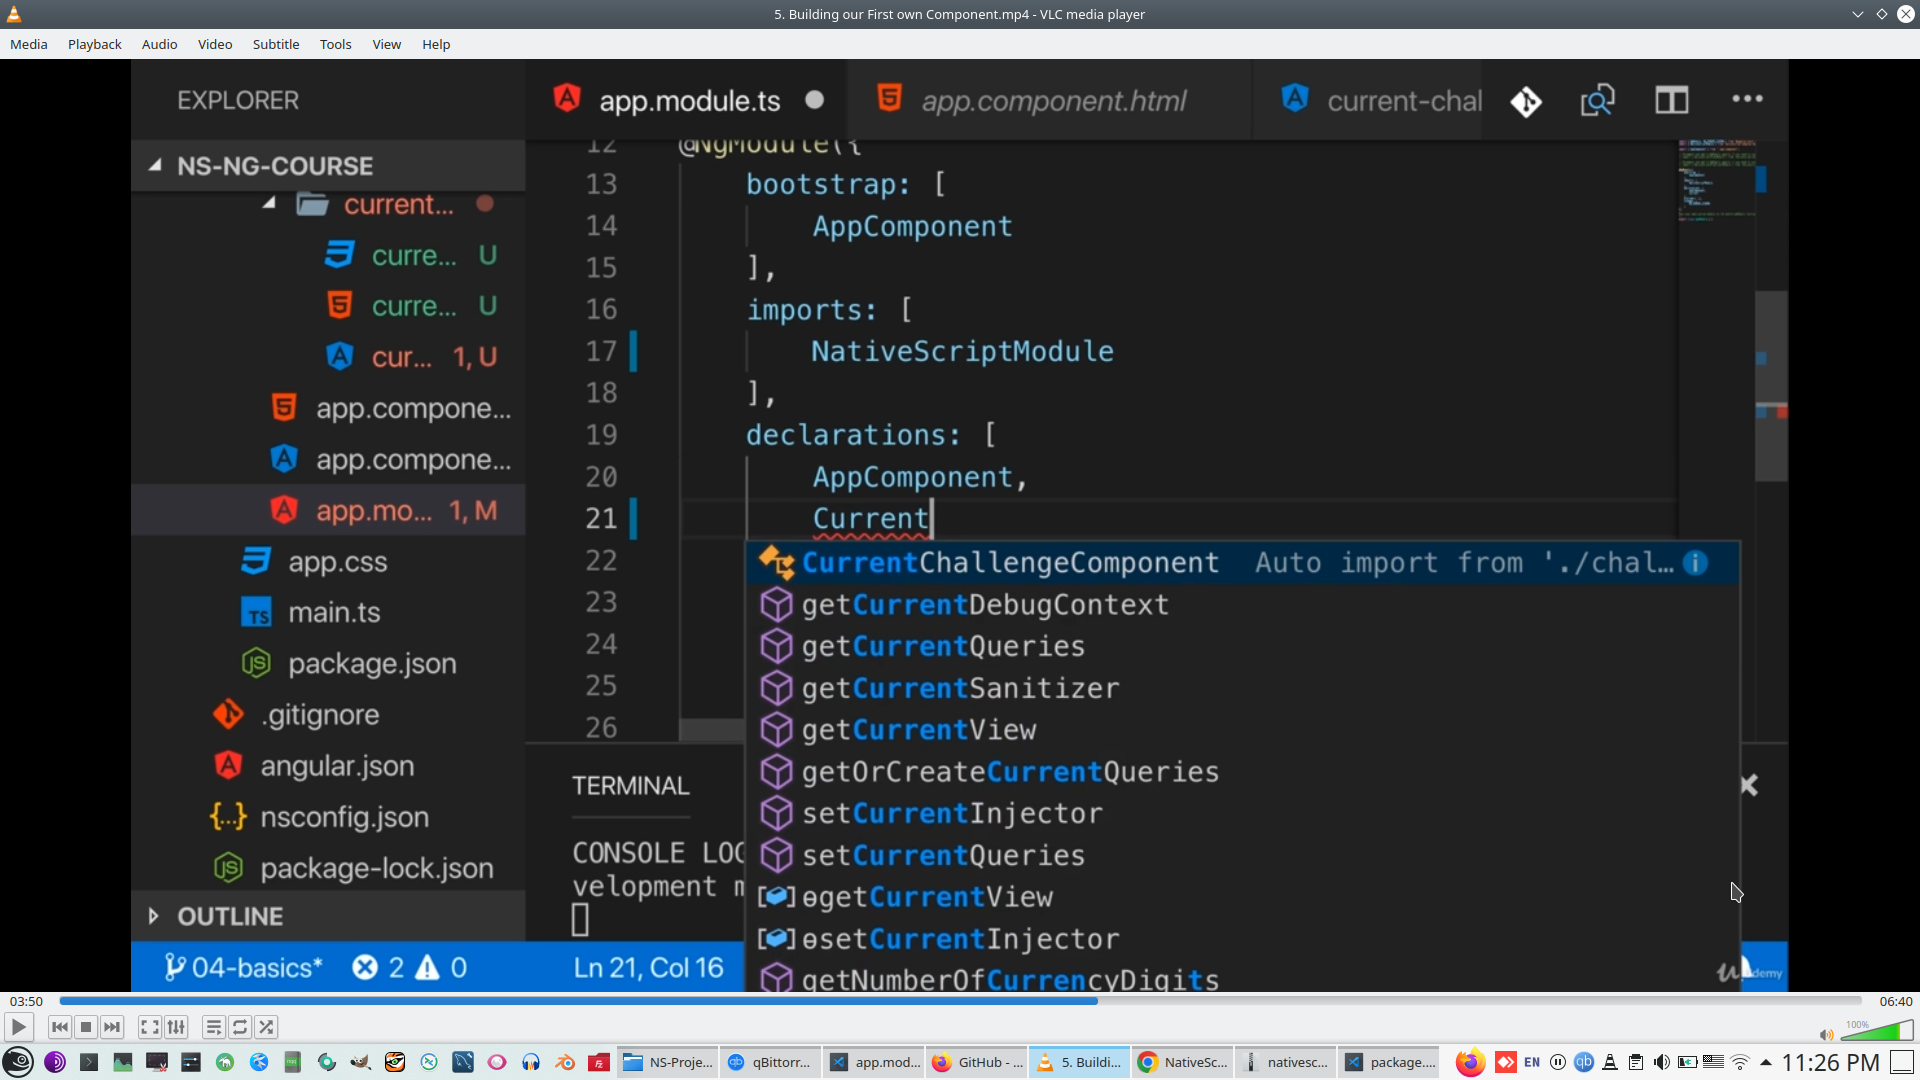Toggle the playlist view
The height and width of the screenshot is (1080, 1920).
(213, 1027)
